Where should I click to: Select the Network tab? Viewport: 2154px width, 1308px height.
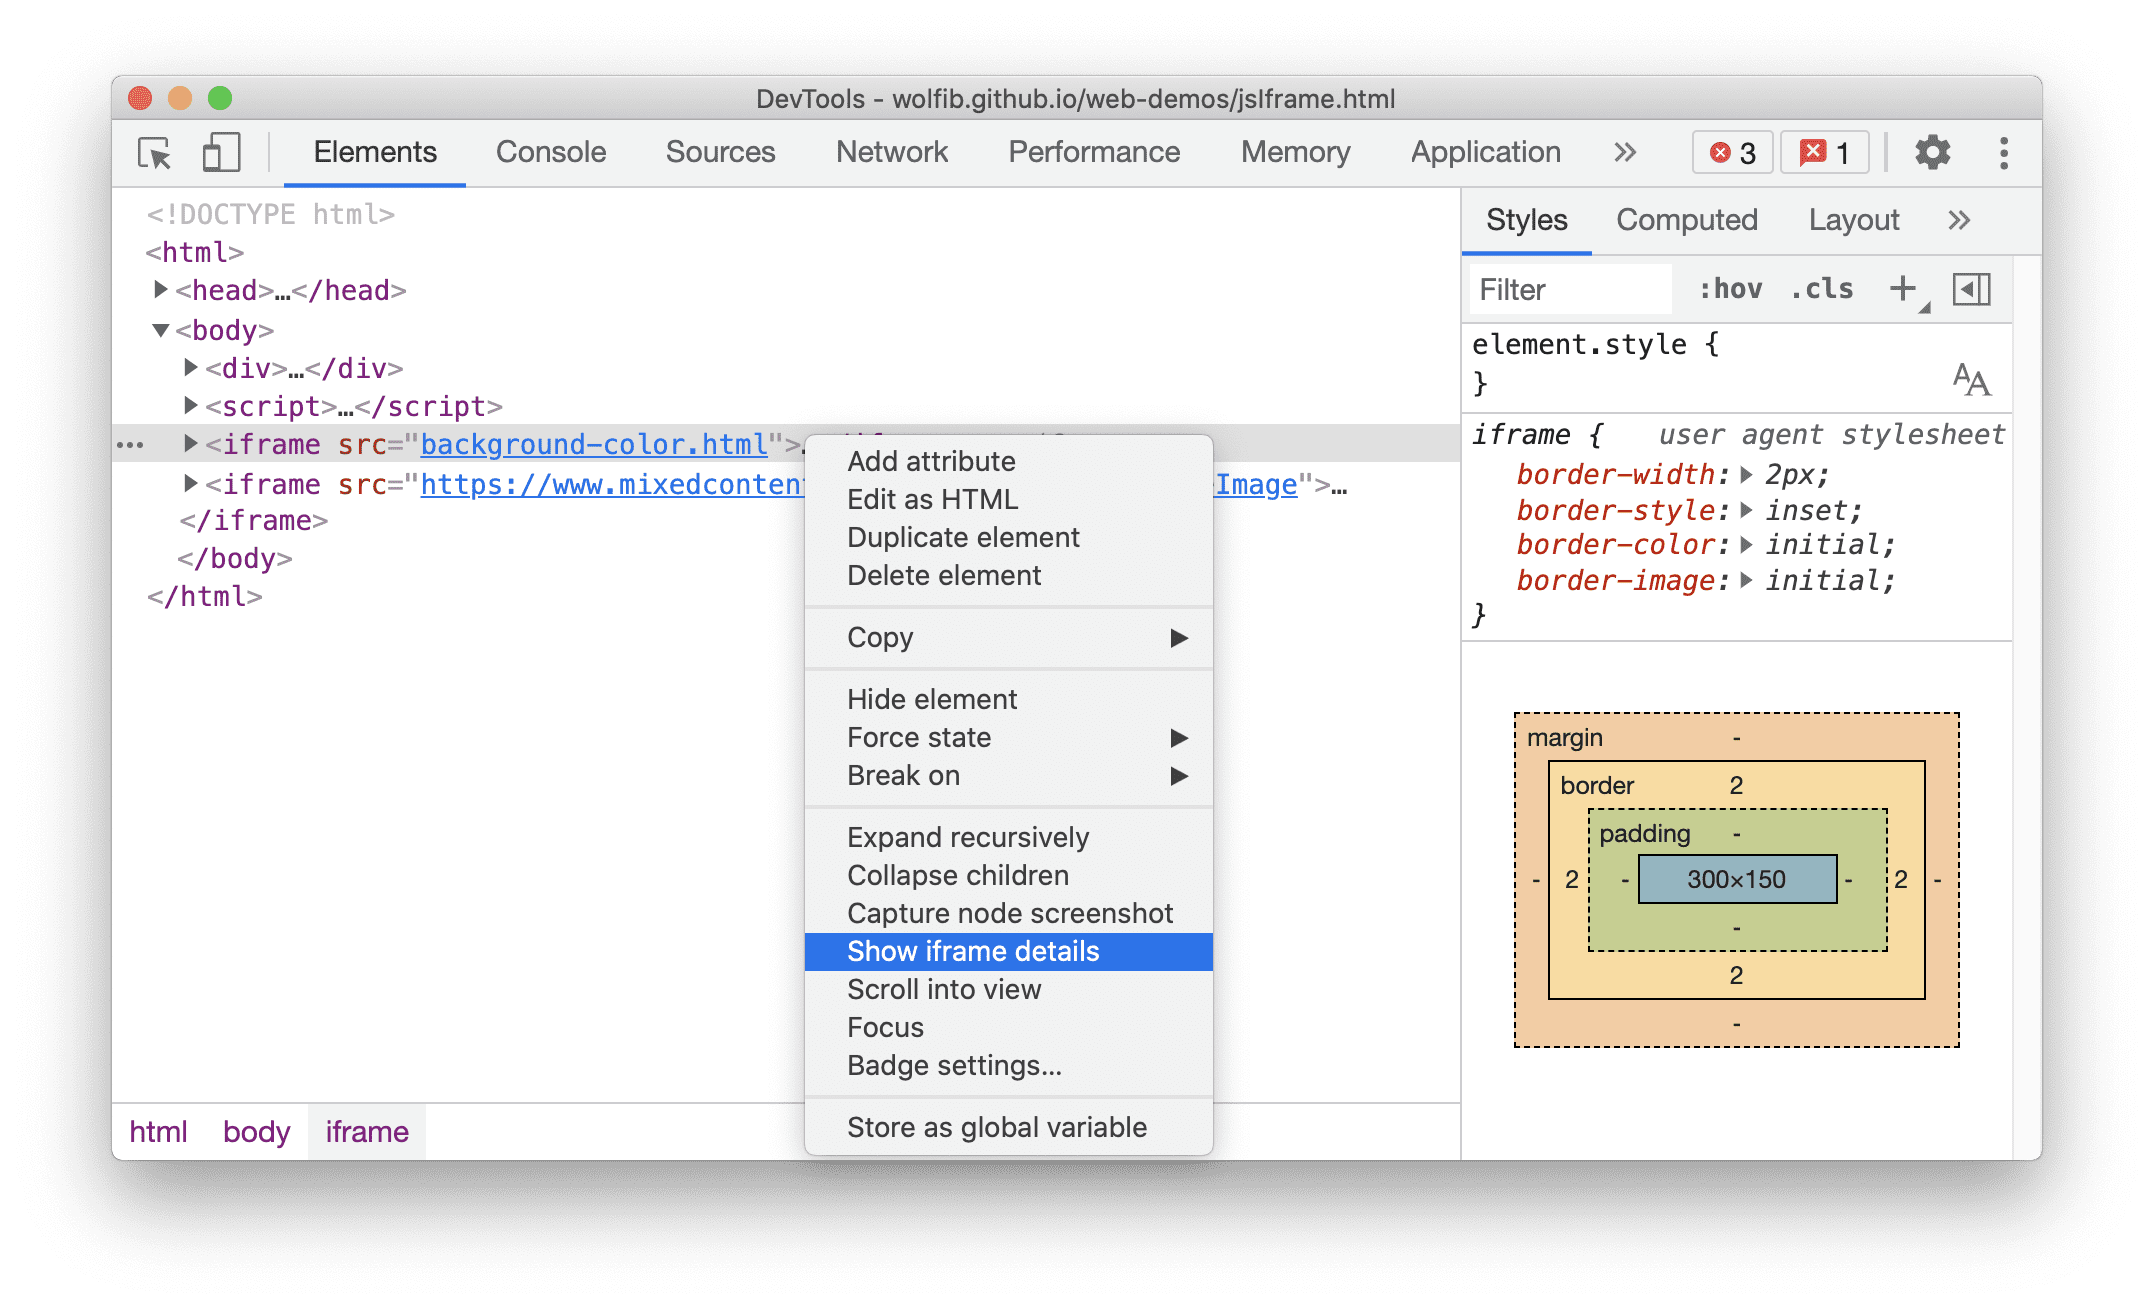pos(892,149)
